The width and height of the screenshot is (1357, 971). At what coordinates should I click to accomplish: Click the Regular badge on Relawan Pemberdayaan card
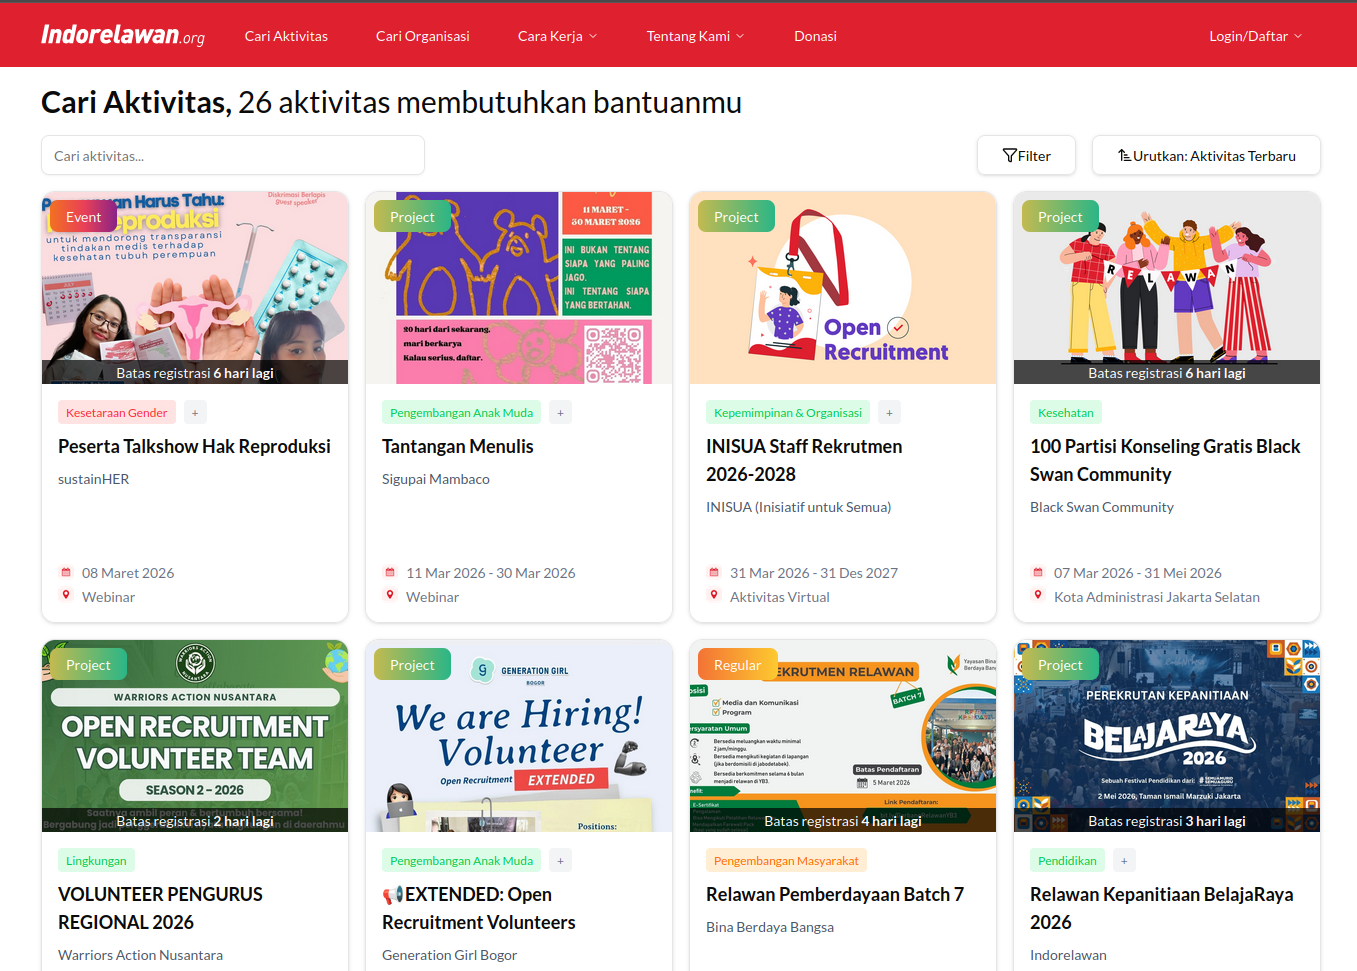pyautogui.click(x=737, y=665)
